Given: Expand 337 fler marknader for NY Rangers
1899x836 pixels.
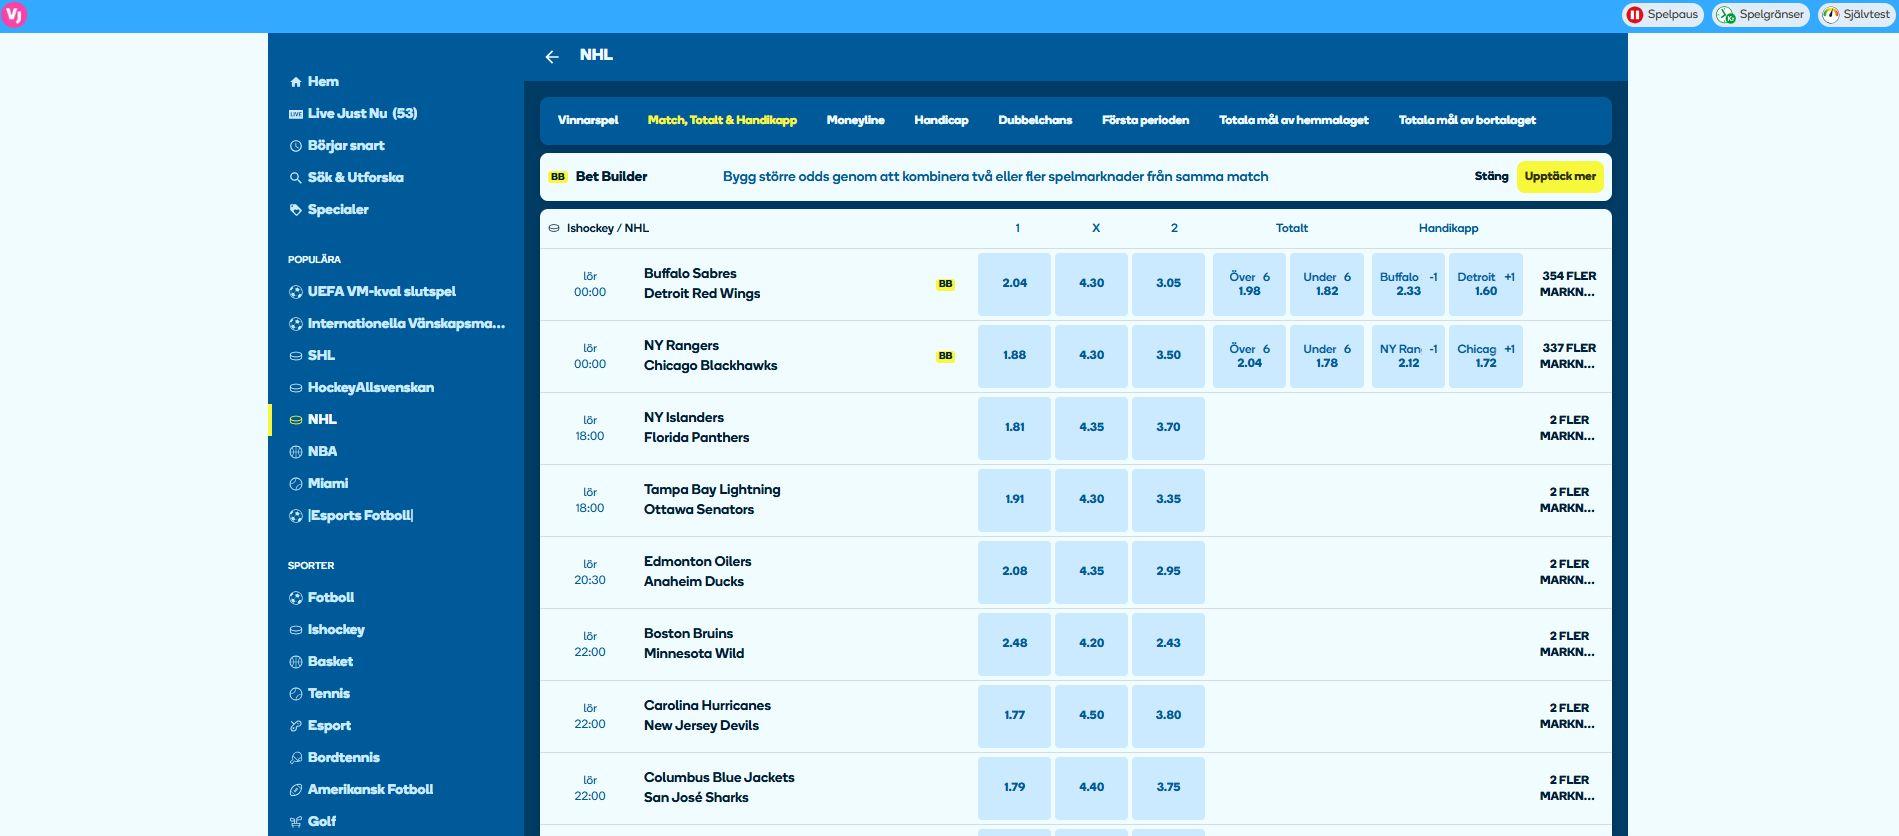Looking at the screenshot, I should (1568, 356).
